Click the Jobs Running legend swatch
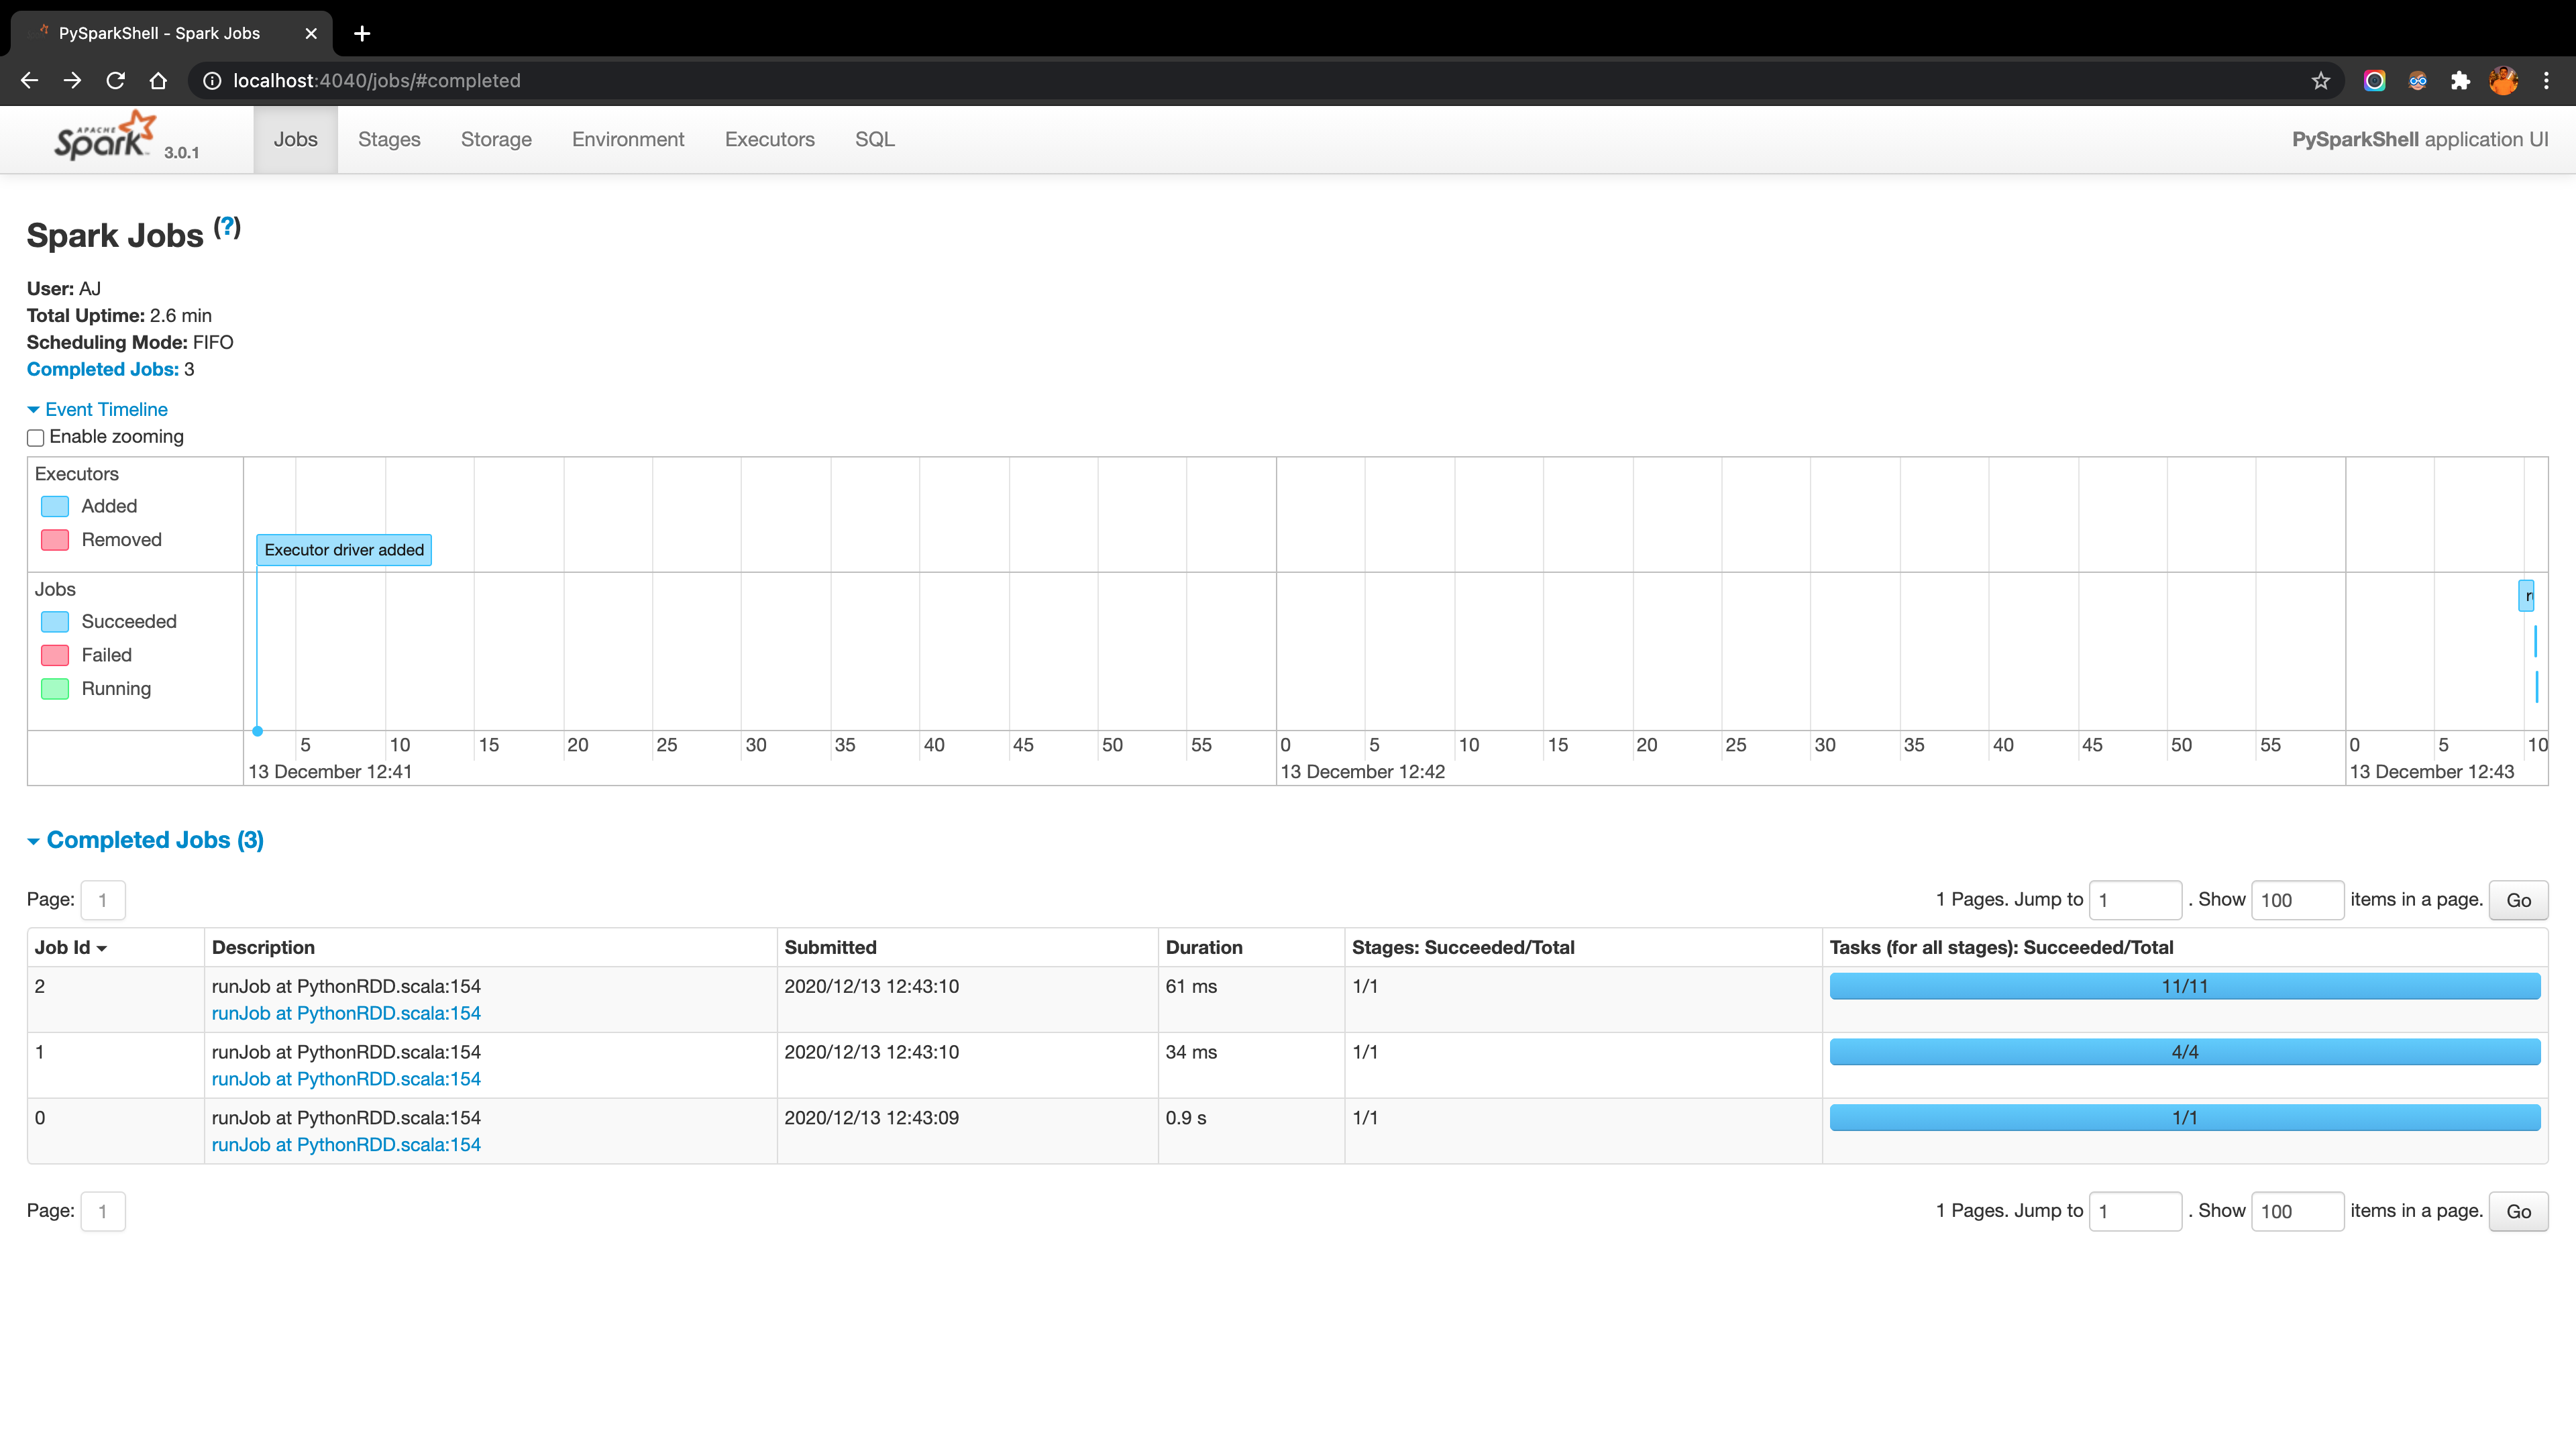The width and height of the screenshot is (2576, 1449). tap(55, 689)
